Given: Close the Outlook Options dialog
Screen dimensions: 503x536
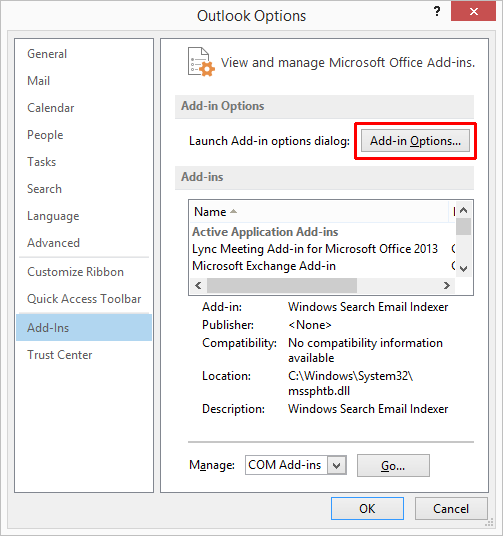Looking at the screenshot, I should click(473, 12).
